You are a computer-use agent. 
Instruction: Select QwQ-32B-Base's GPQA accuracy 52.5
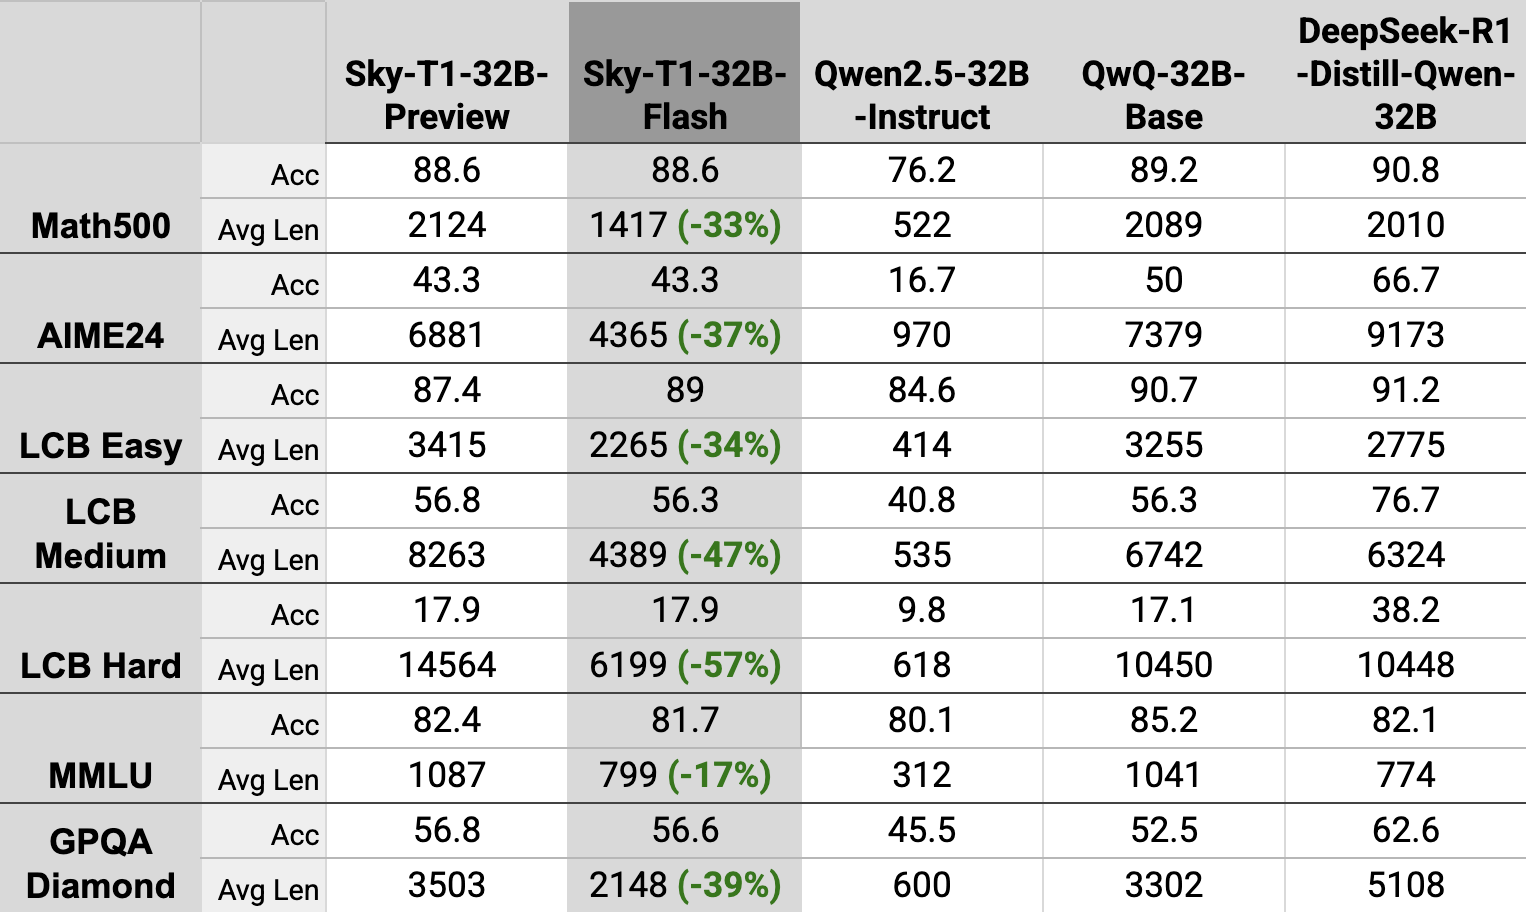coord(1163,830)
